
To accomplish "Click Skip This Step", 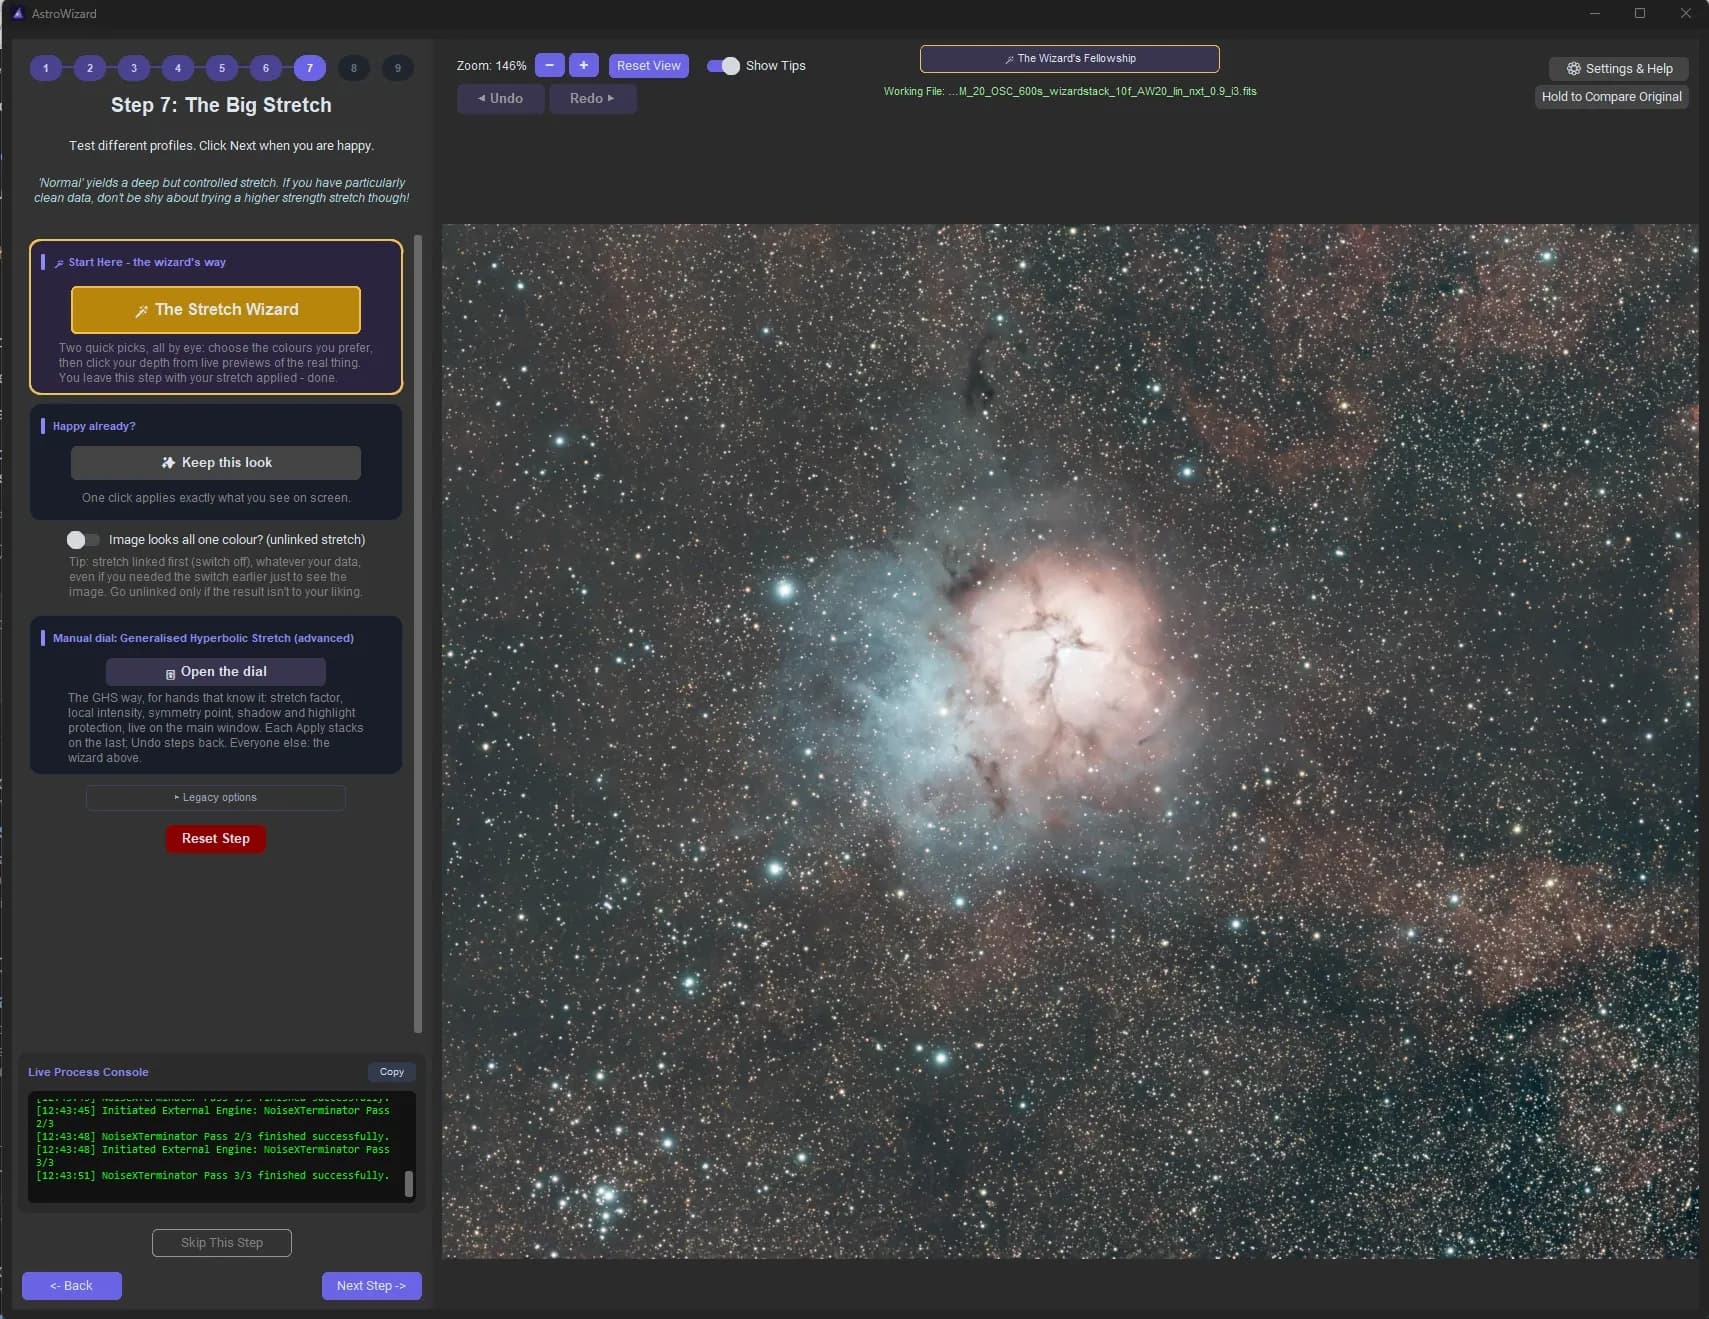I will [x=222, y=1242].
